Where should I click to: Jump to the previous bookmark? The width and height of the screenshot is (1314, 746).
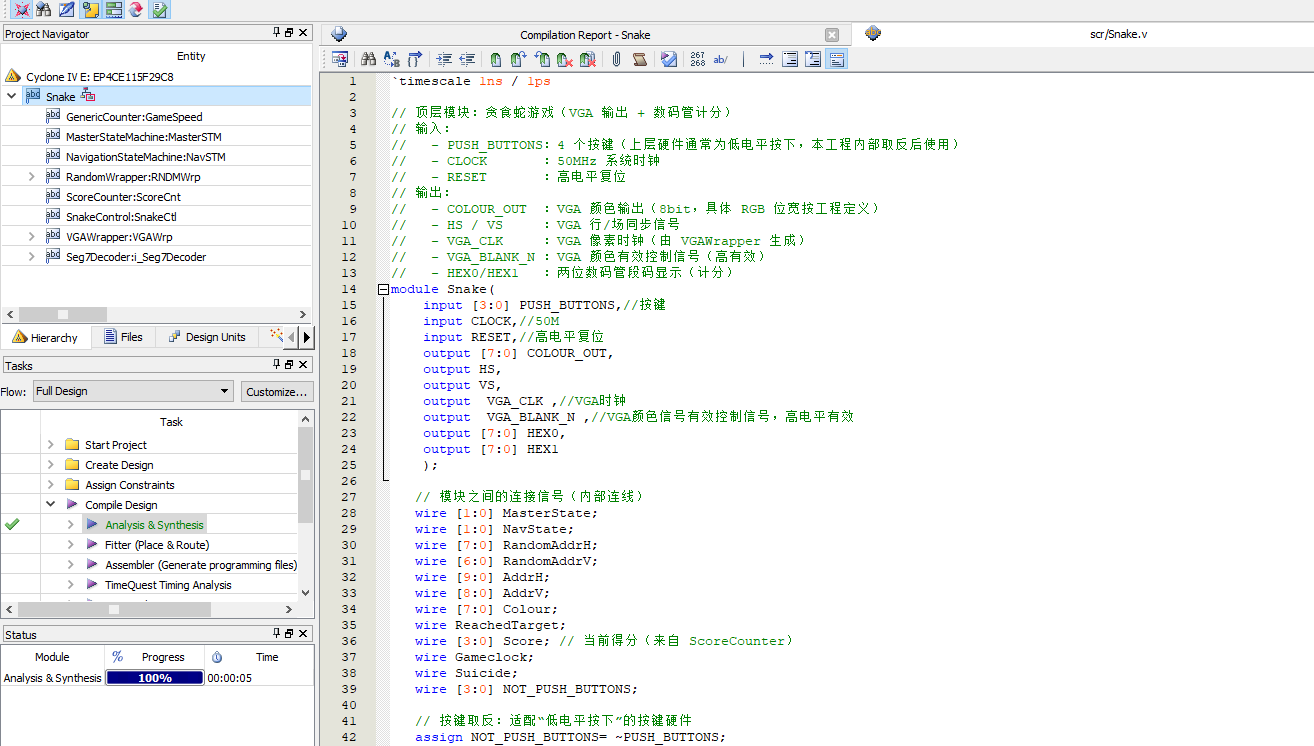click(542, 59)
